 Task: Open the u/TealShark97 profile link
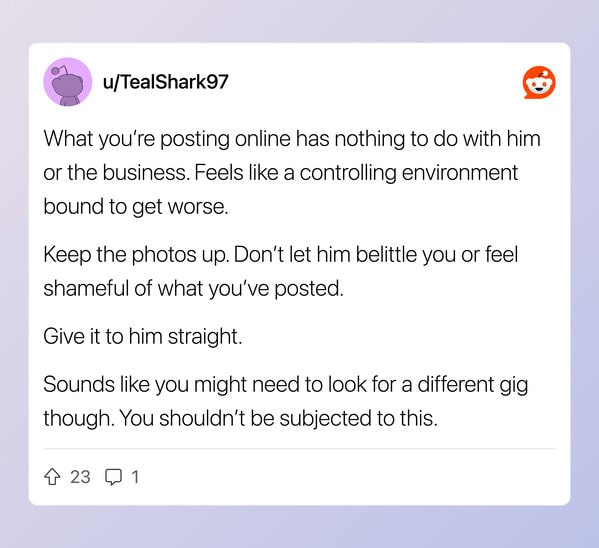(165, 82)
